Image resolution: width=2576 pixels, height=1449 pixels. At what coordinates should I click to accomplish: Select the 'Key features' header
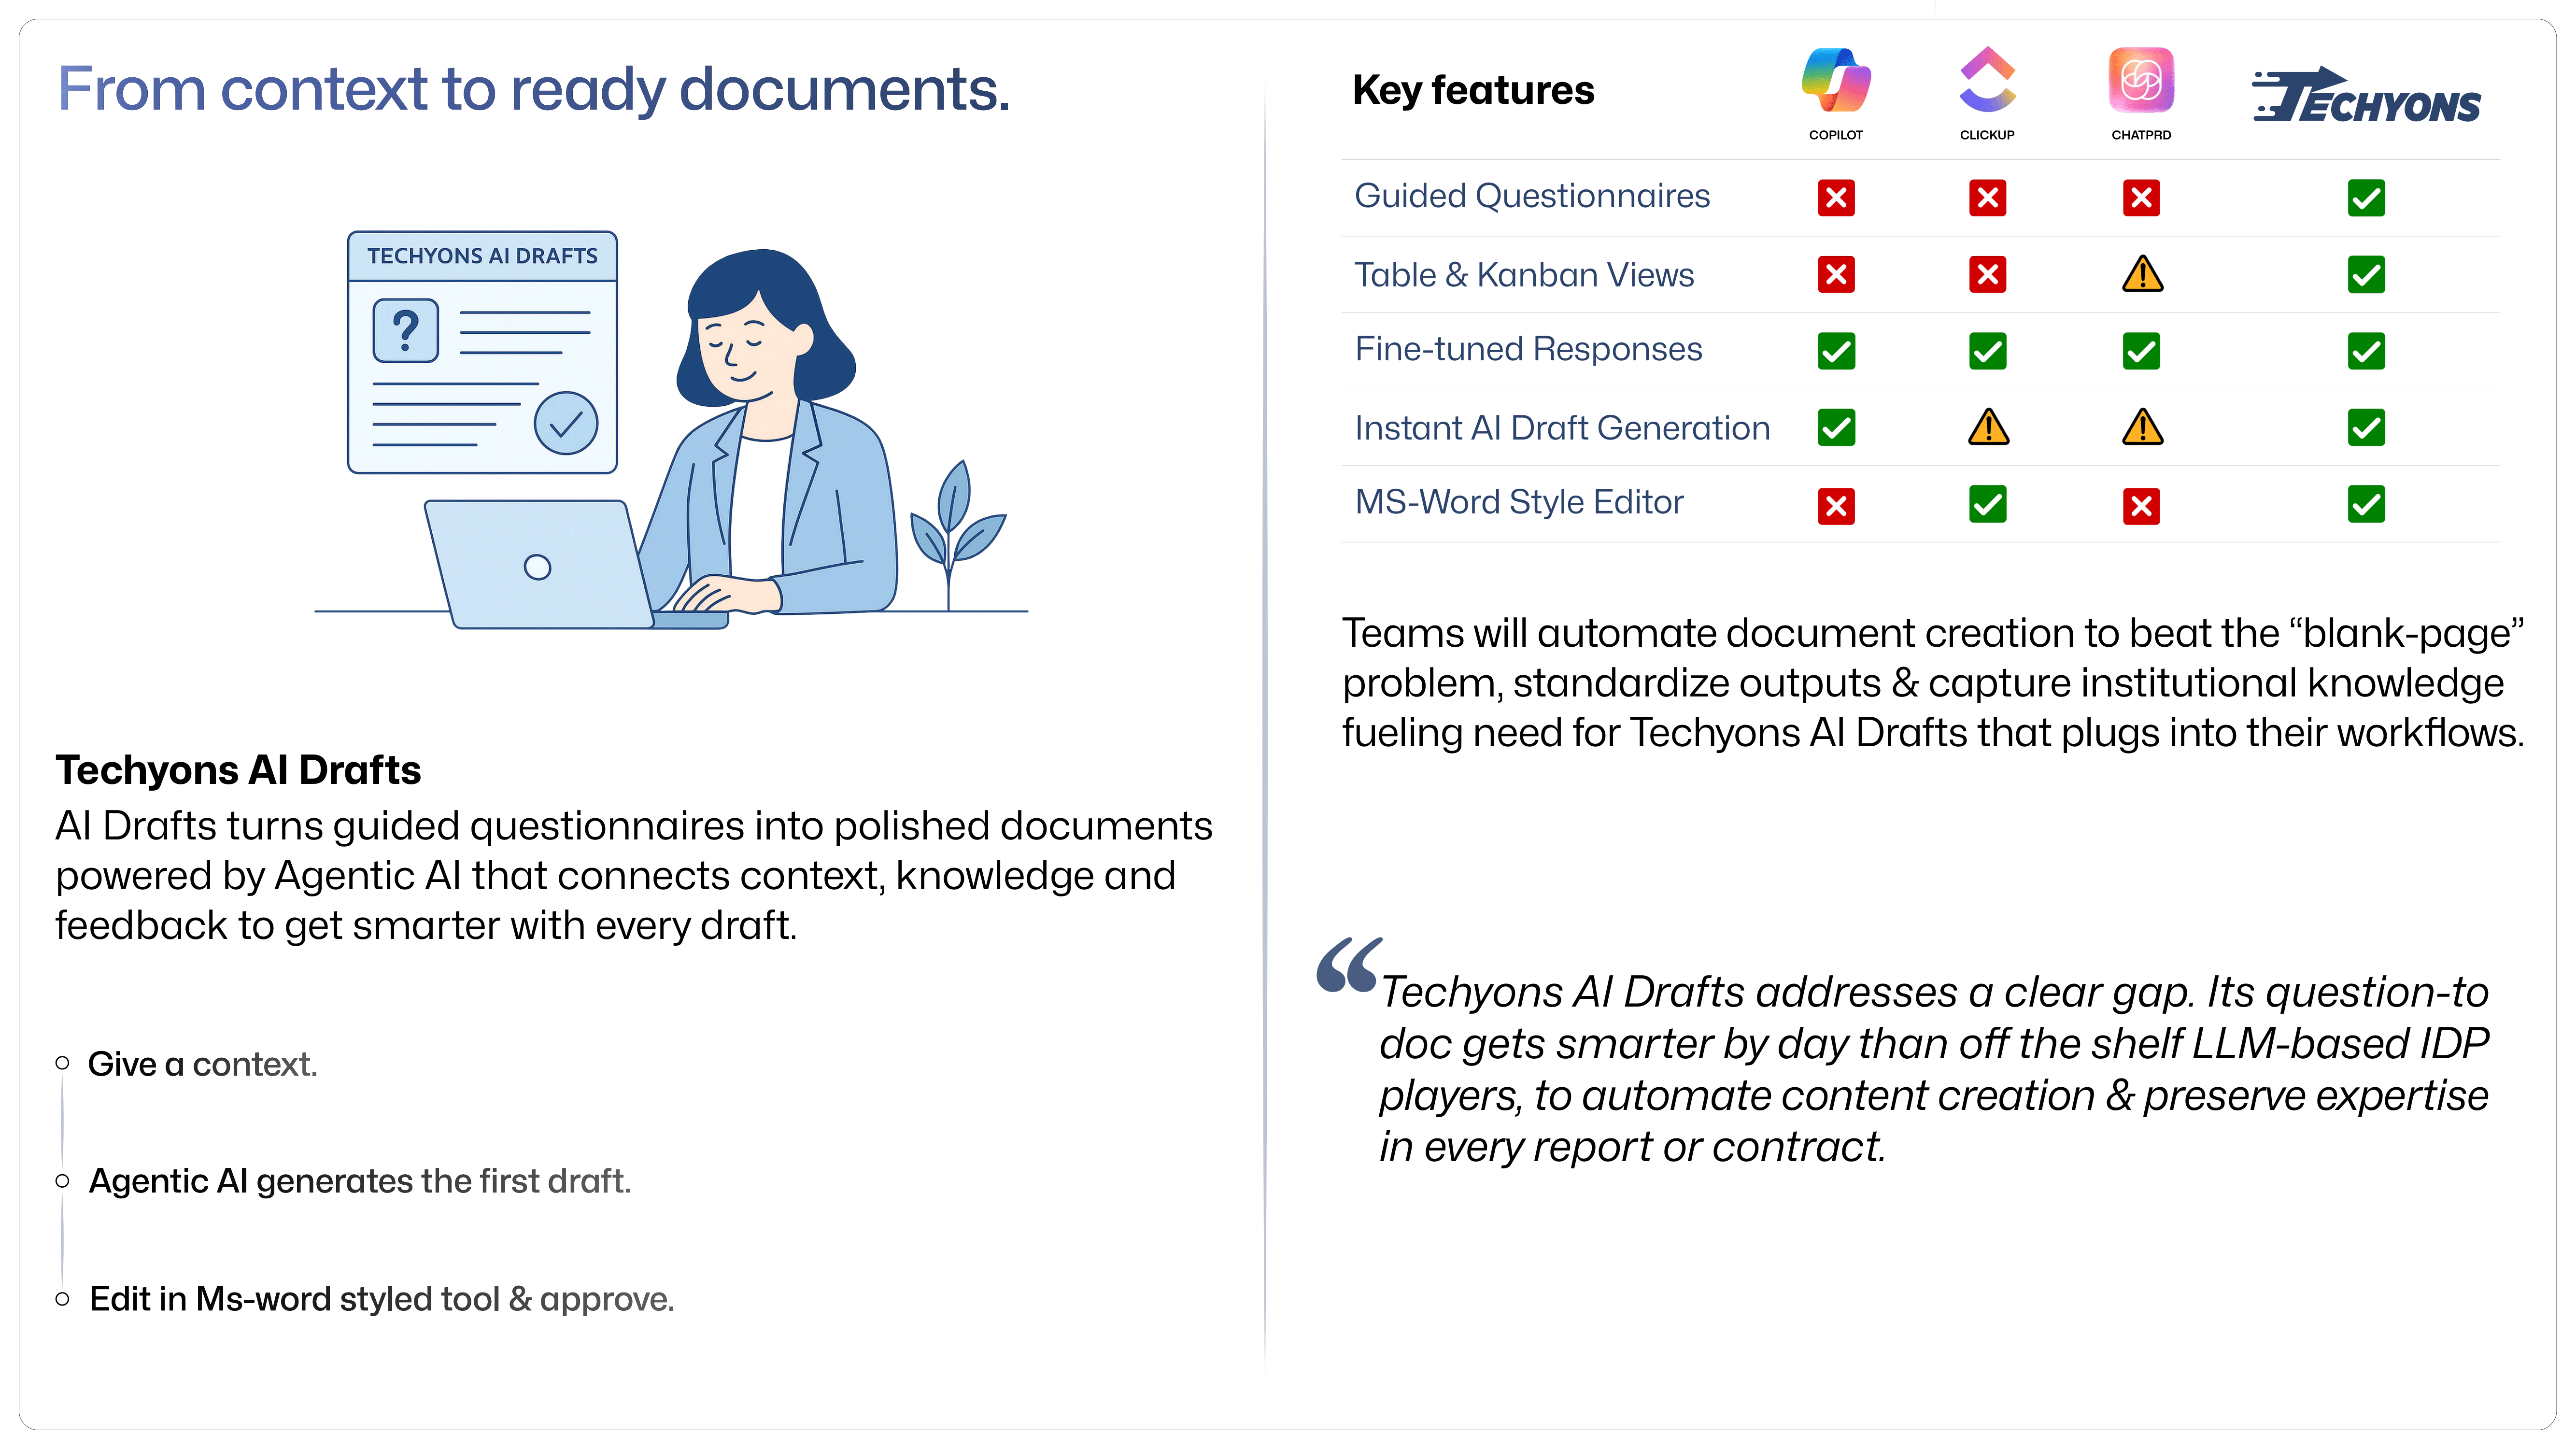[x=1474, y=89]
